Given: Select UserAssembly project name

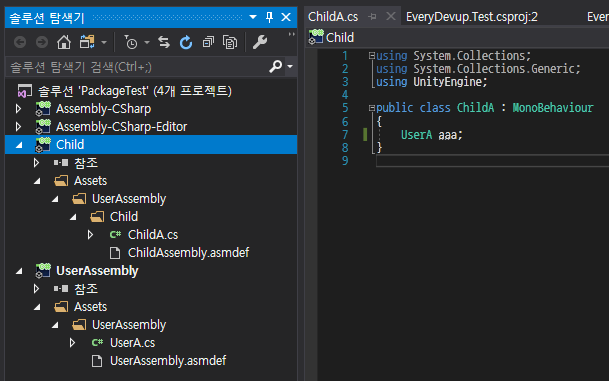Looking at the screenshot, I should [x=97, y=271].
